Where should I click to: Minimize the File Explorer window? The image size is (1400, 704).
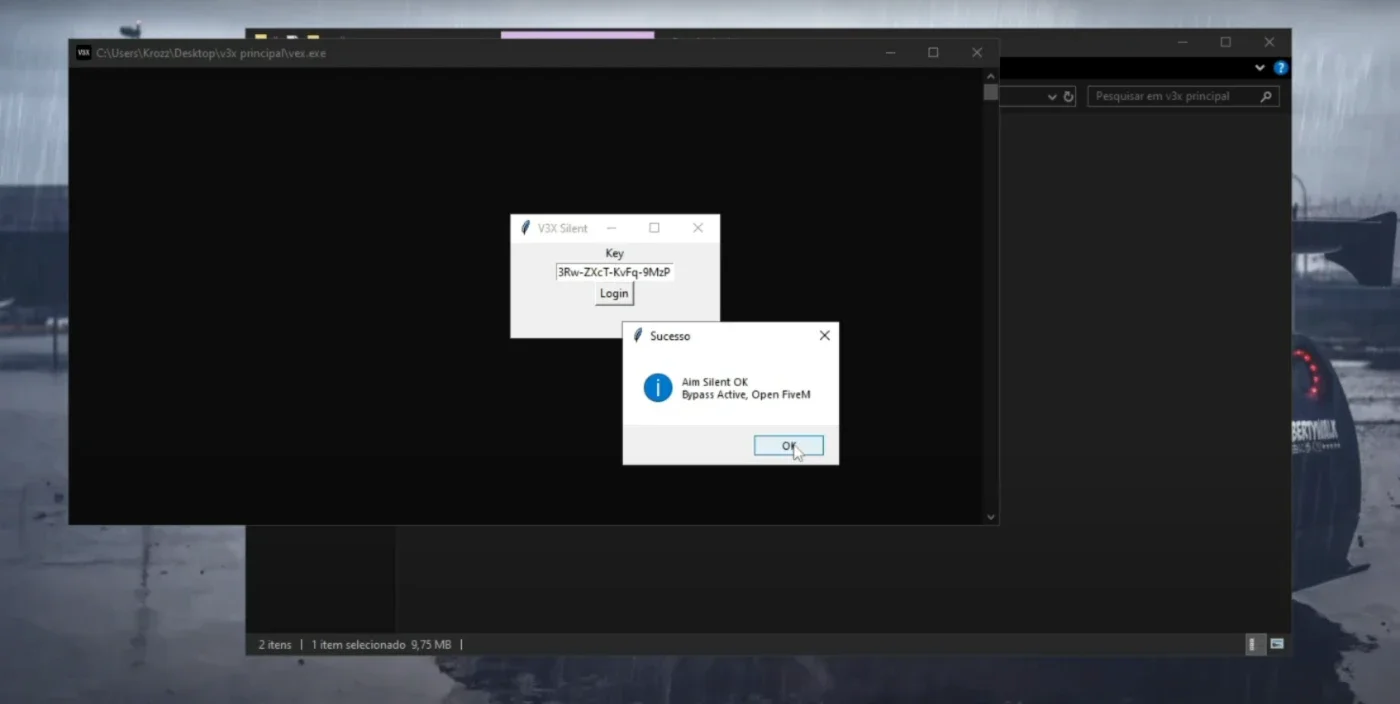click(1182, 42)
